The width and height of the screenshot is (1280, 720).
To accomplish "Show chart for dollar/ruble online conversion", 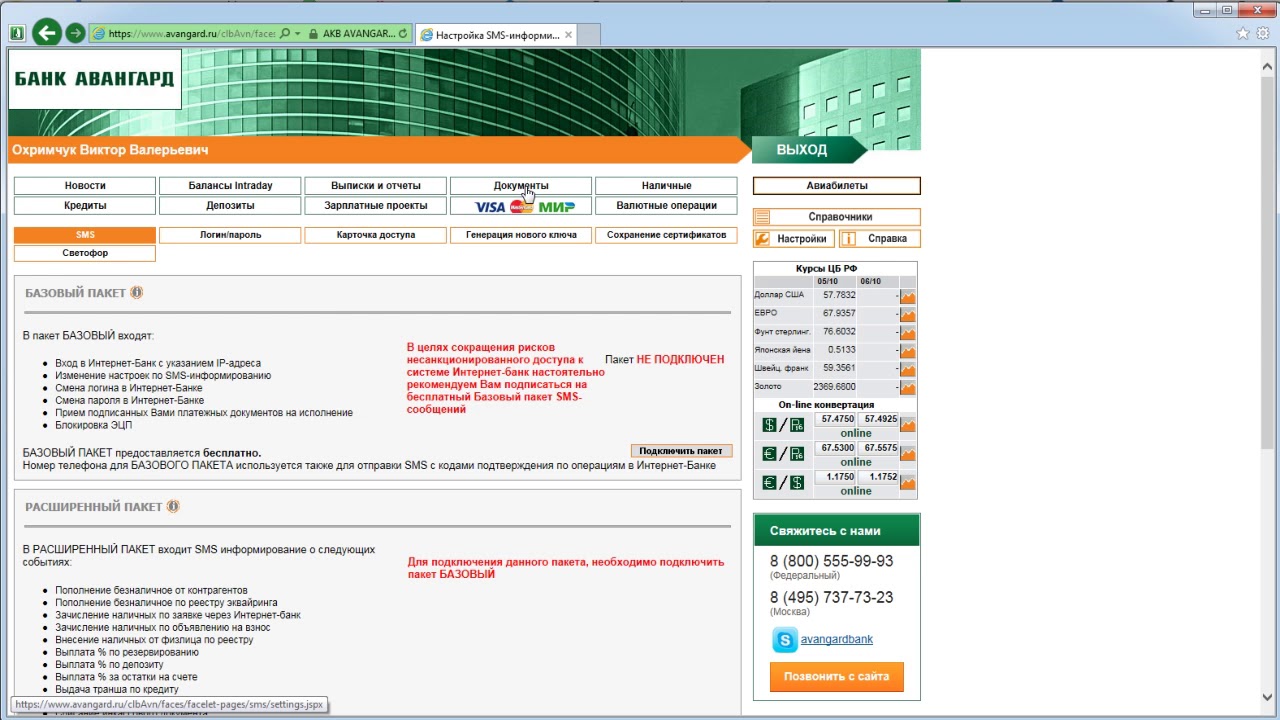I will pyautogui.click(x=907, y=424).
